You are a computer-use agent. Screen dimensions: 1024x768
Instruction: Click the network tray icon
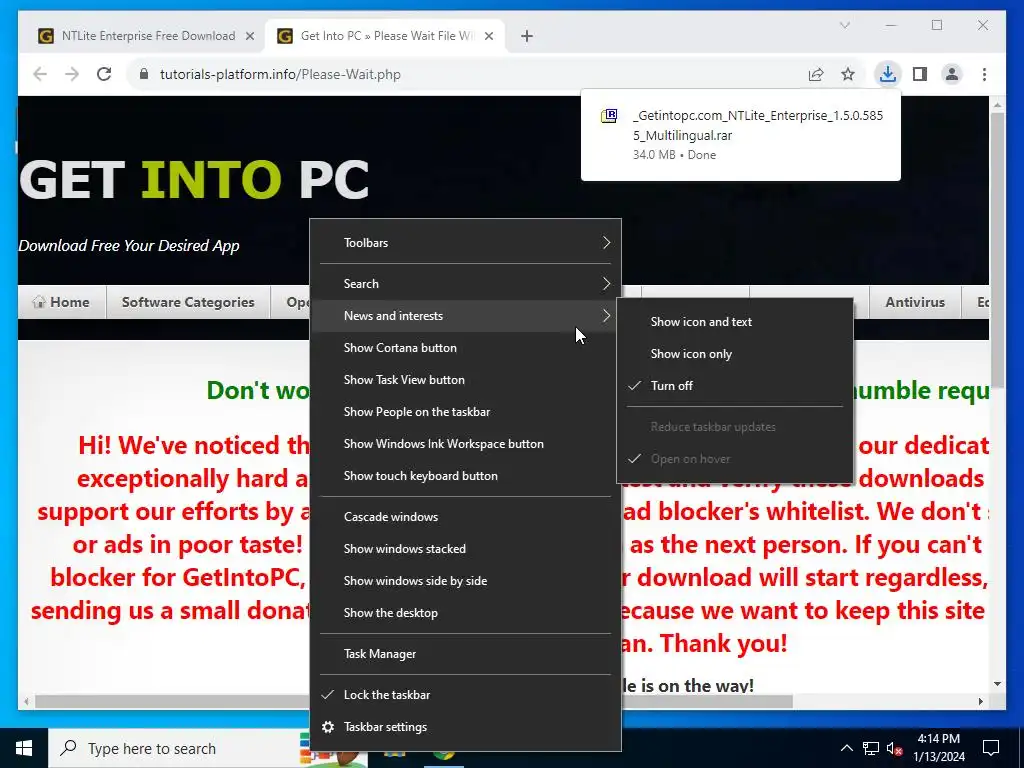(x=871, y=748)
